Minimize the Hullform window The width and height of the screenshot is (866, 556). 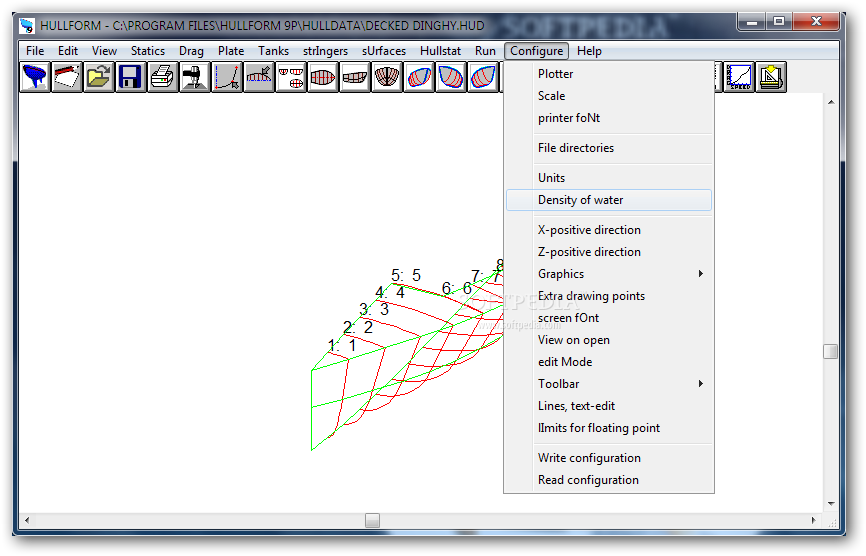pos(752,22)
